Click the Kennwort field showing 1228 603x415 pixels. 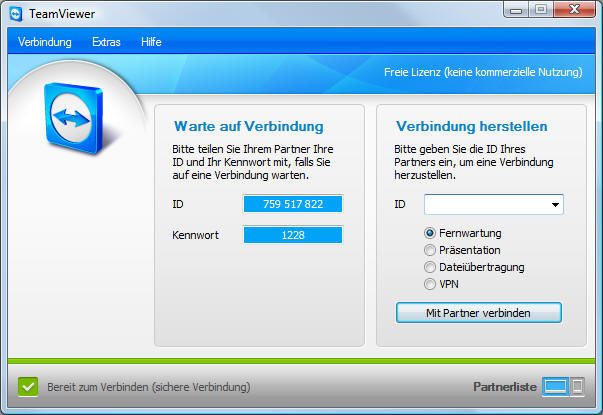[293, 235]
